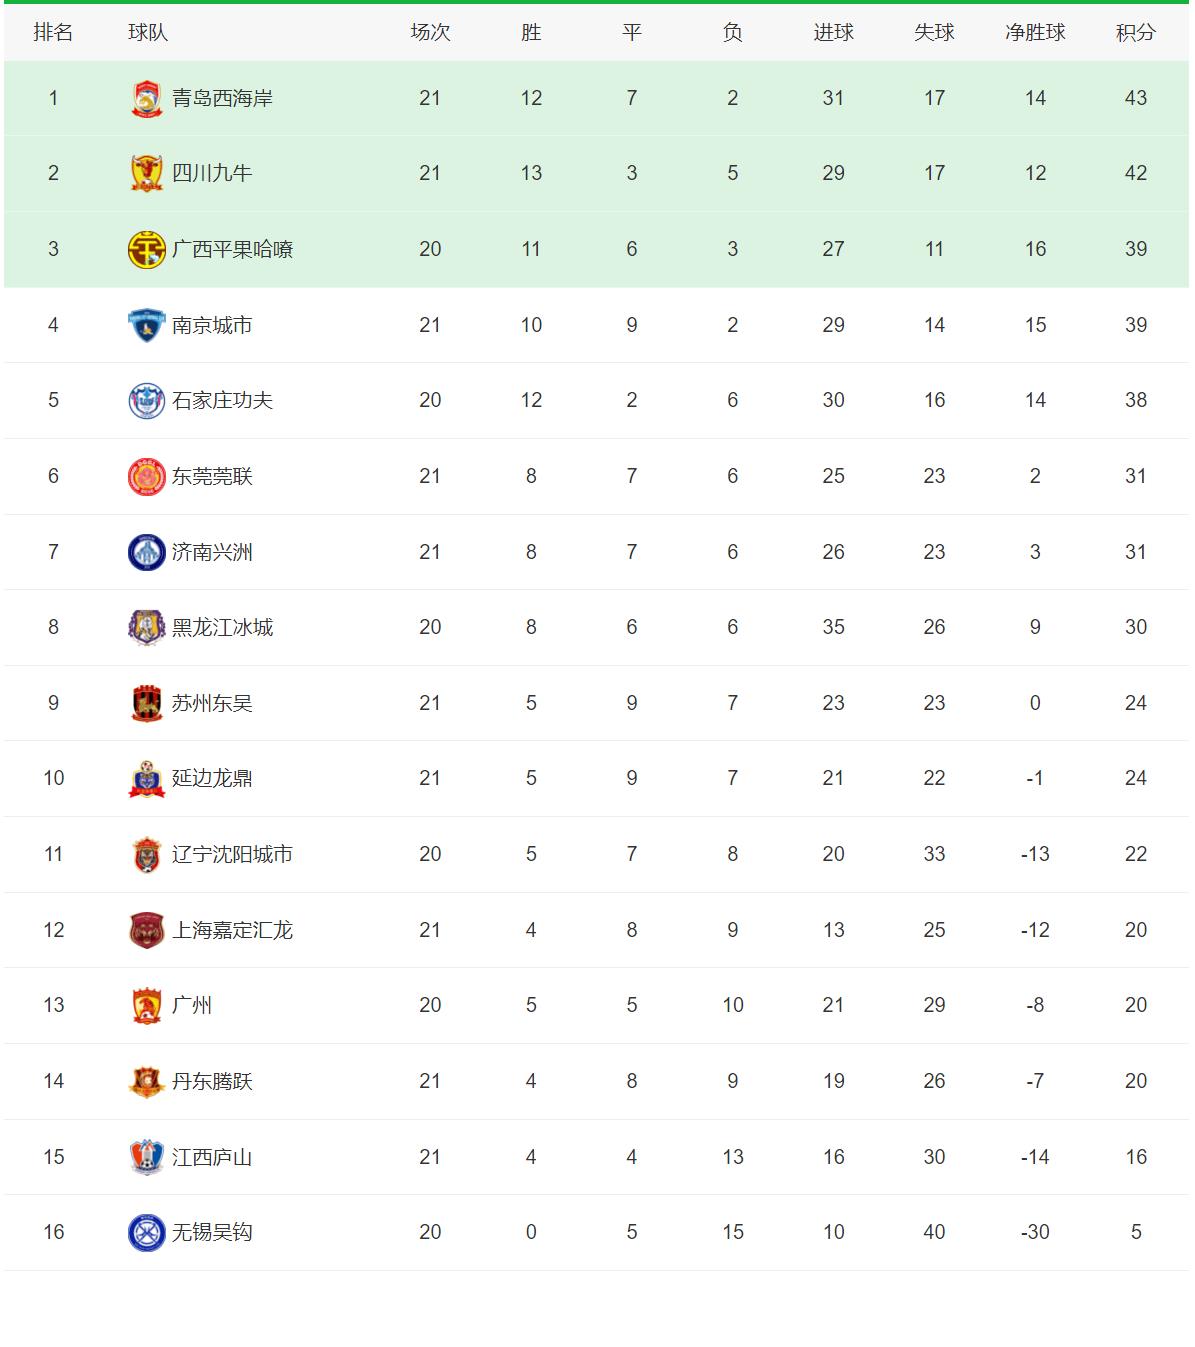1195x1347 pixels.
Task: Click the 江西庐山 shield logo
Action: (147, 1157)
